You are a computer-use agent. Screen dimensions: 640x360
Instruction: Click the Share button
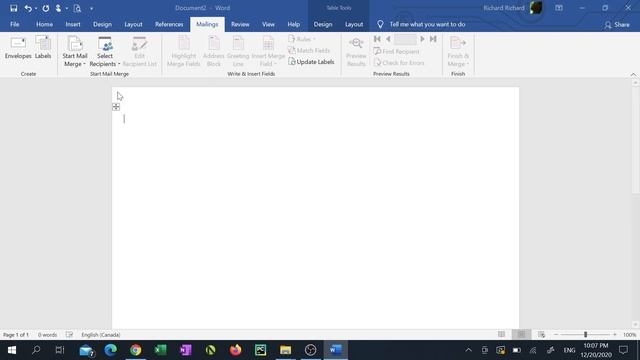(x=617, y=25)
